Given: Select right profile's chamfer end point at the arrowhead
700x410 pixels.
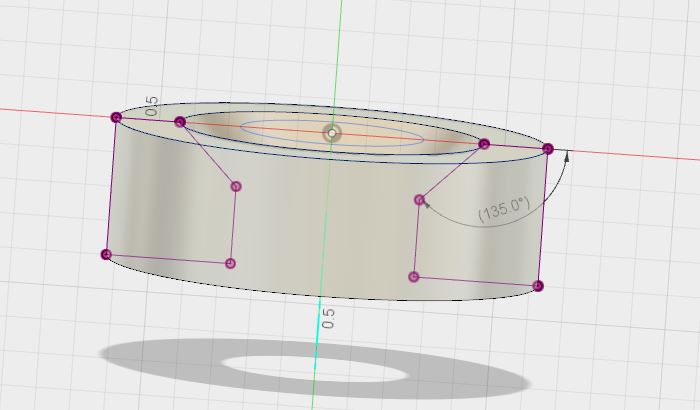Looking at the screenshot, I should pos(419,200).
